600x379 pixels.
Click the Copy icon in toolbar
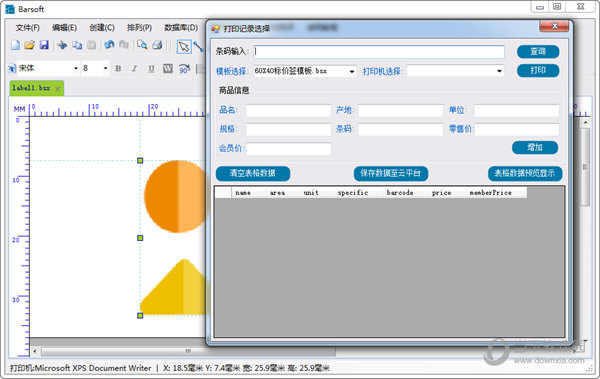tap(77, 45)
